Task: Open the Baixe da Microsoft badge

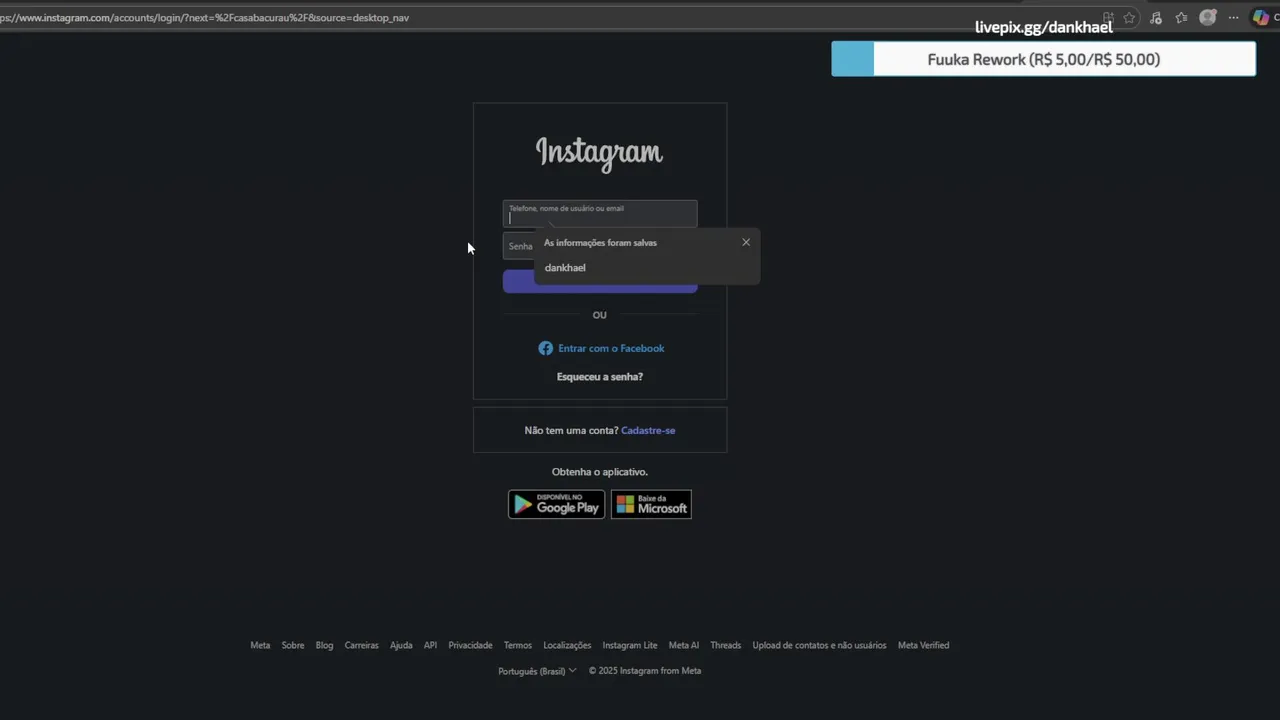Action: point(651,504)
